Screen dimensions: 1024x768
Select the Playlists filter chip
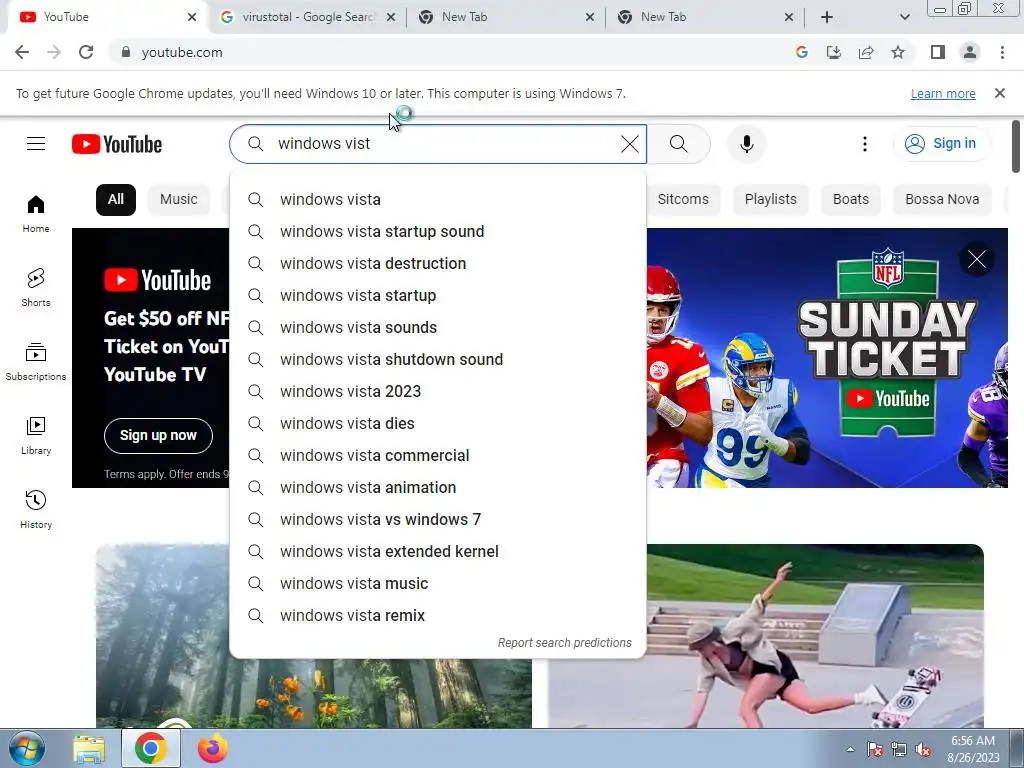coord(771,199)
